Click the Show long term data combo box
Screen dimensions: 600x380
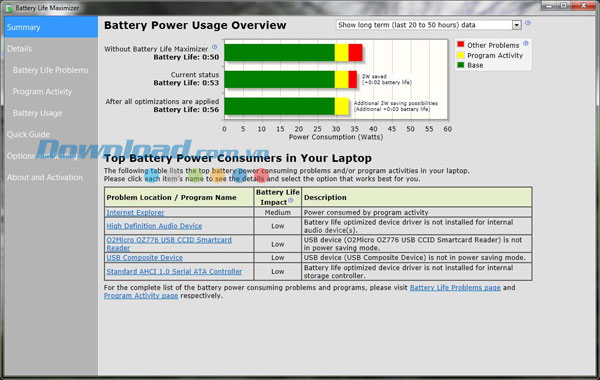click(x=429, y=25)
